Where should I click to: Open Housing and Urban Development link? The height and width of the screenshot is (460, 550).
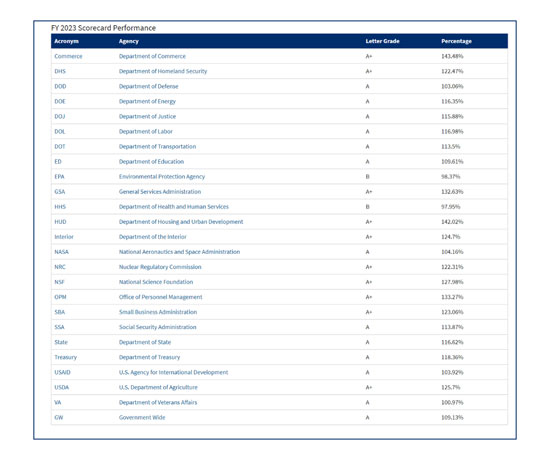[181, 222]
